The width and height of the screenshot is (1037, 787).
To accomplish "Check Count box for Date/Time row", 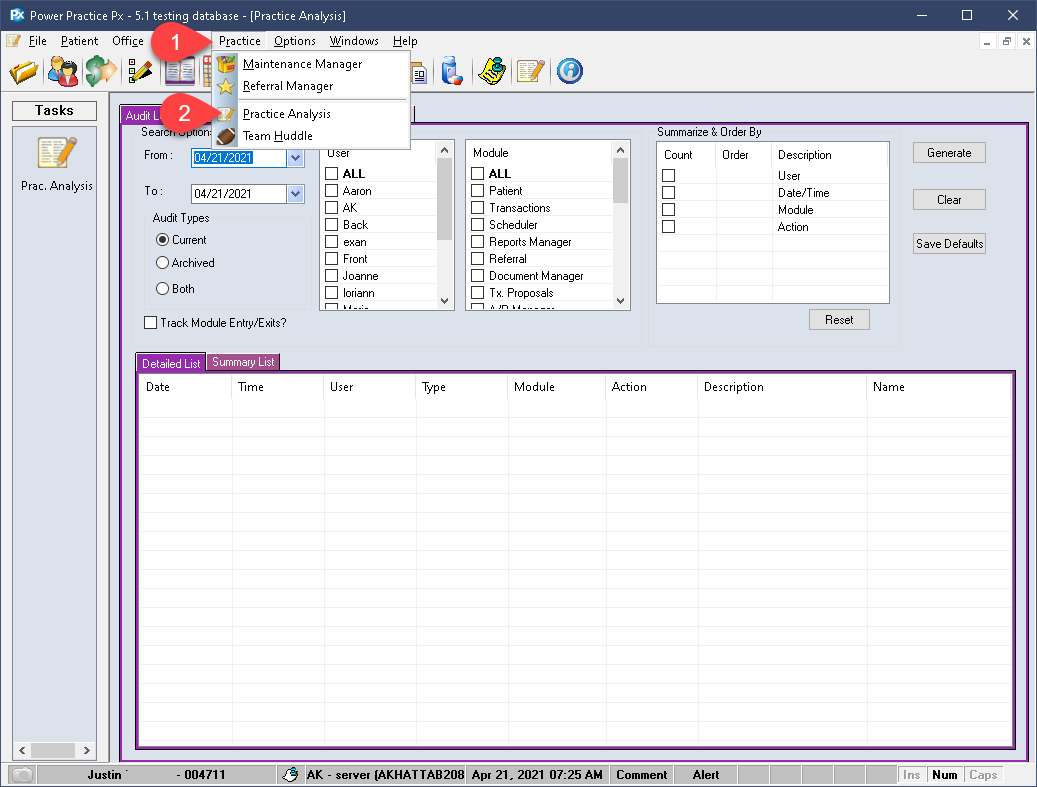I will coord(669,192).
